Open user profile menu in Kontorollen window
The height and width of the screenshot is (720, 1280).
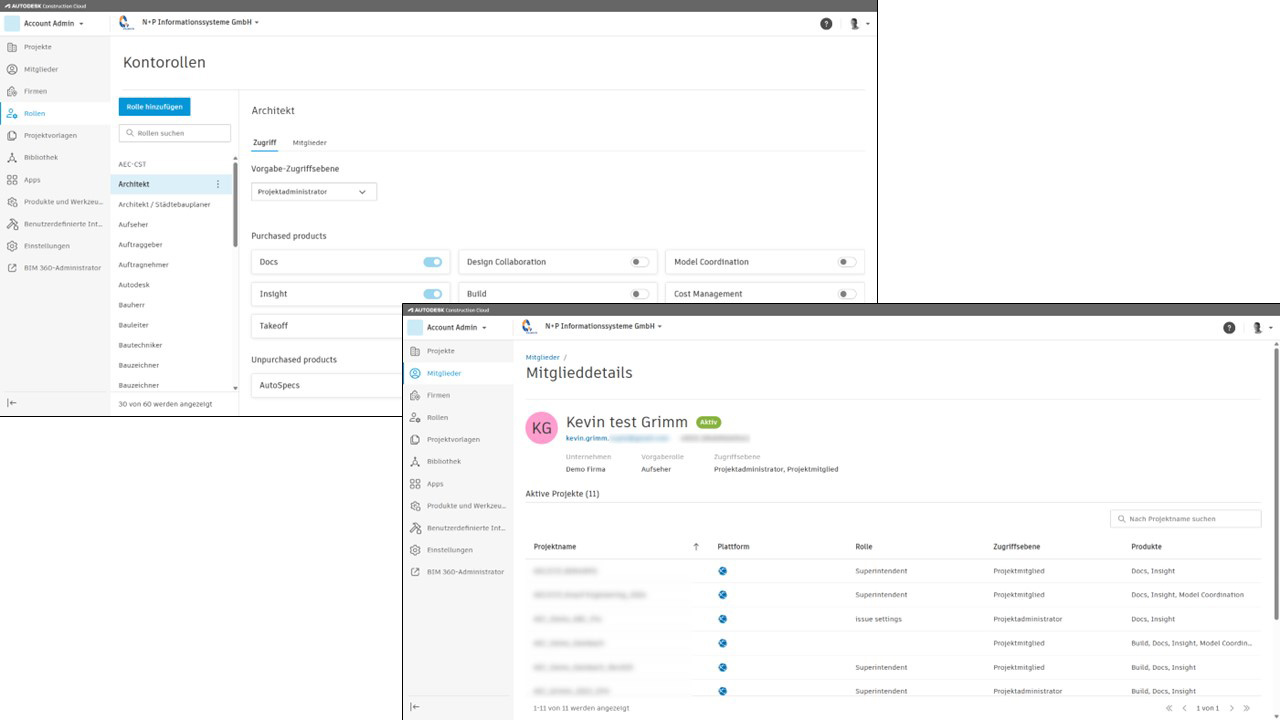[859, 23]
